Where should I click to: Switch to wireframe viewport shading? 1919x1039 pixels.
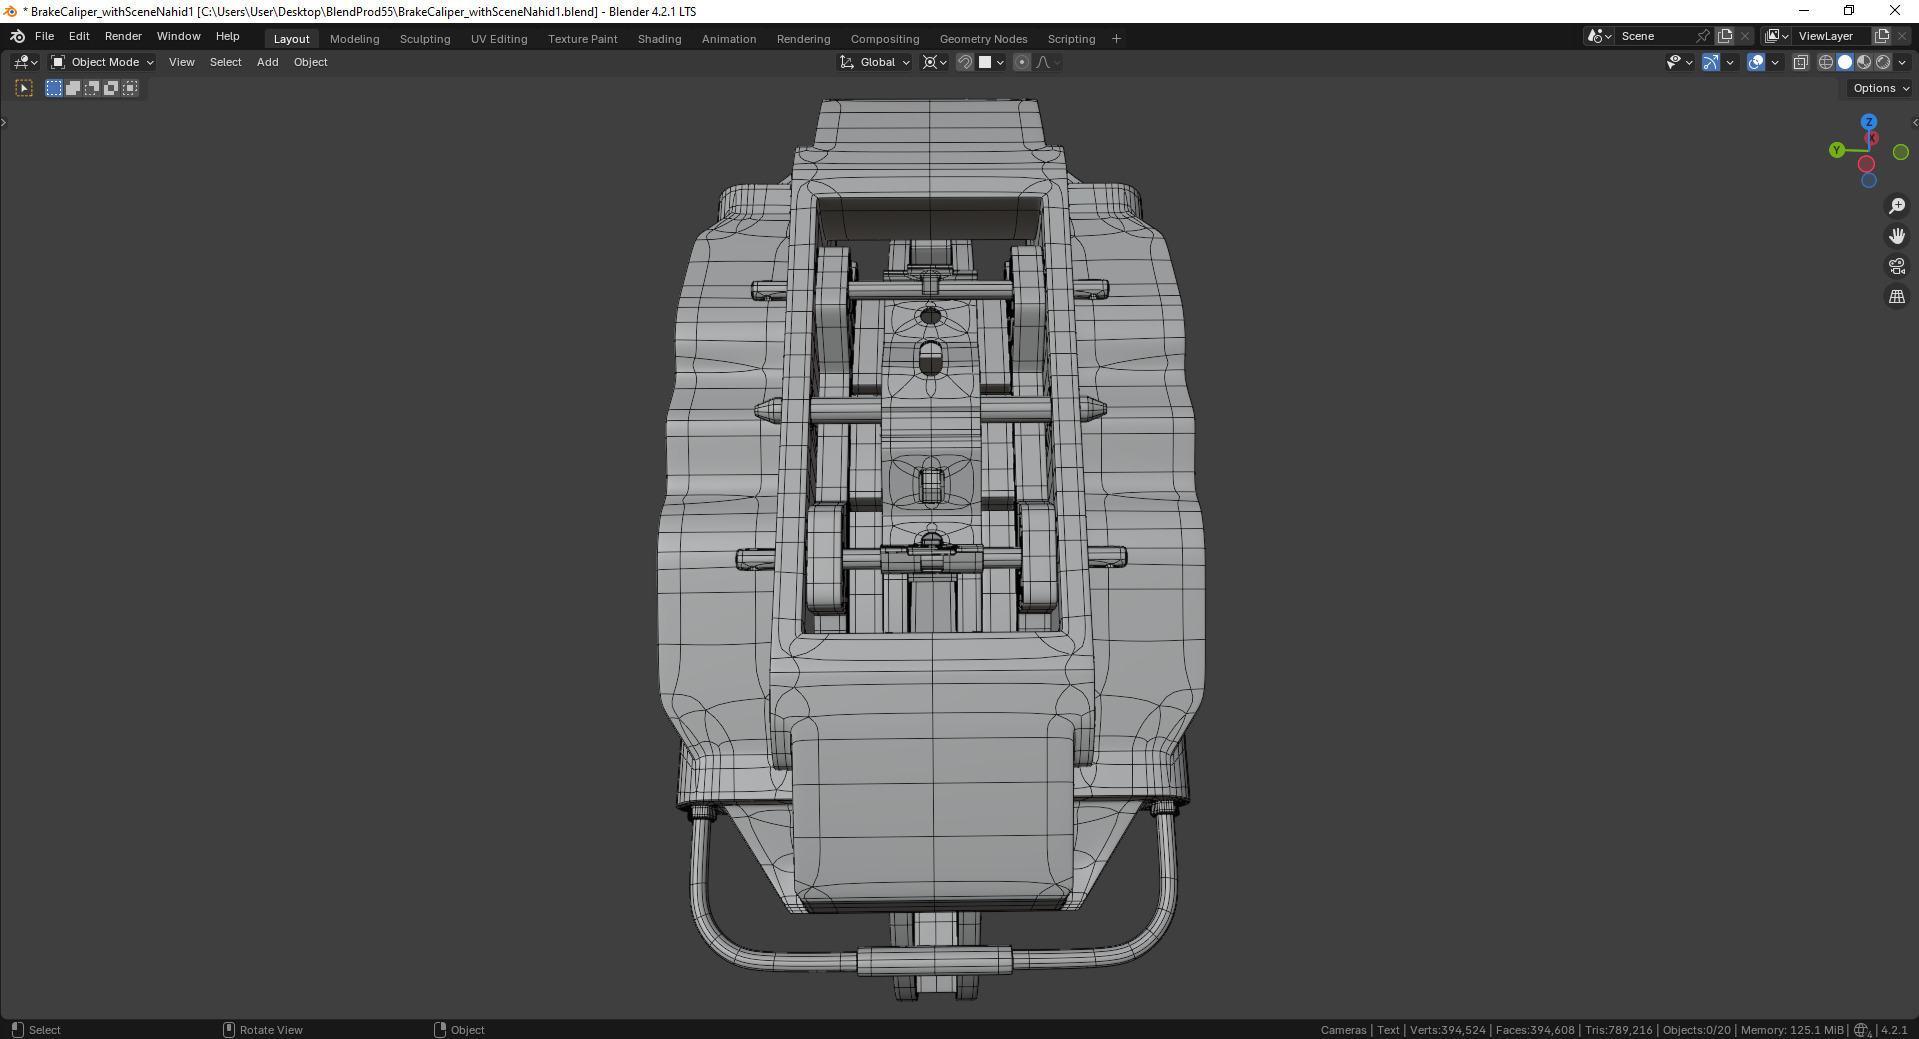point(1826,62)
